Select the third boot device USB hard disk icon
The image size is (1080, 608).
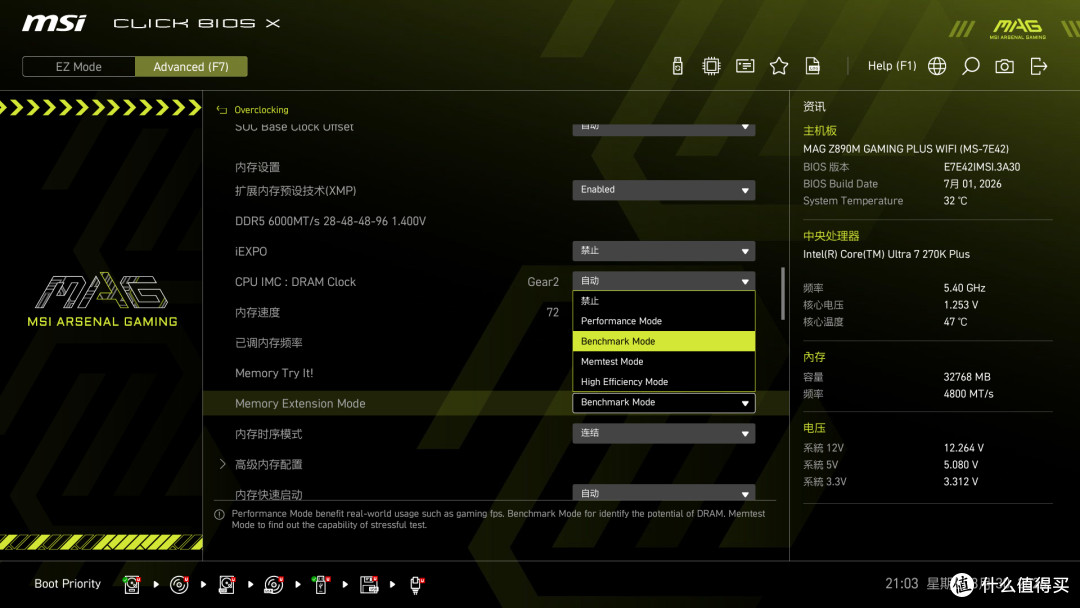(x=227, y=585)
